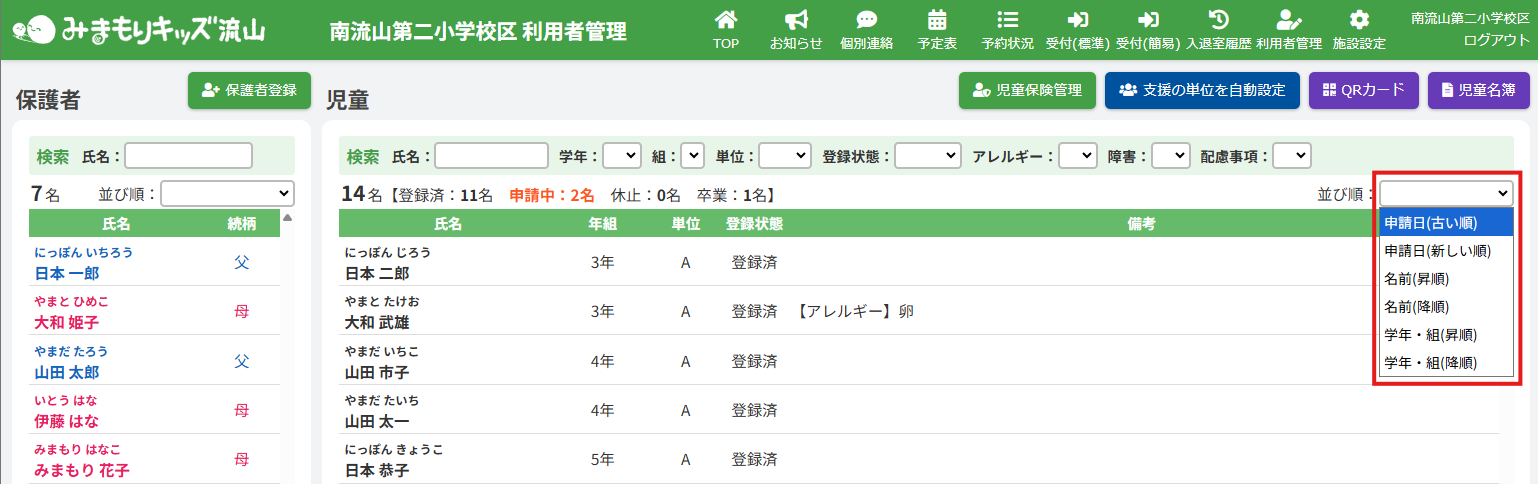
Task: Click ログアウト to sign out
Action: pyautogui.click(x=1496, y=40)
